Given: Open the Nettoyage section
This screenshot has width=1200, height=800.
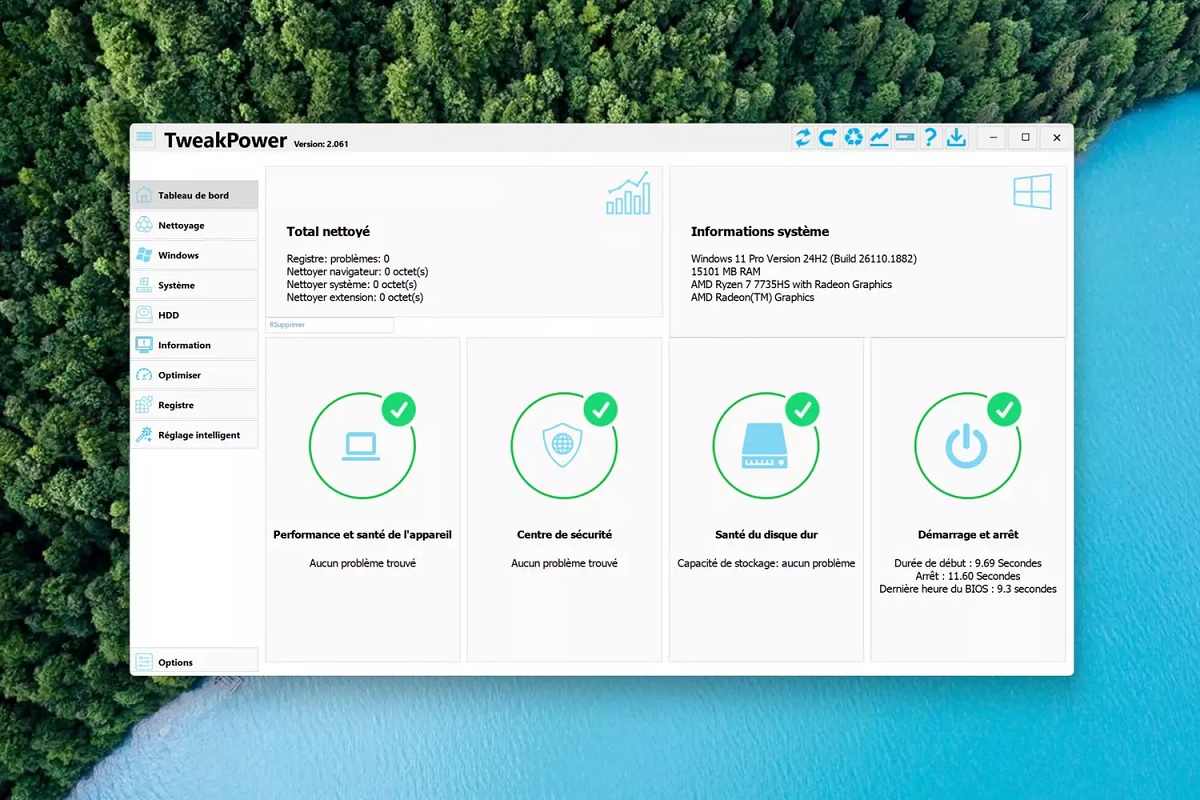Looking at the screenshot, I should 194,225.
